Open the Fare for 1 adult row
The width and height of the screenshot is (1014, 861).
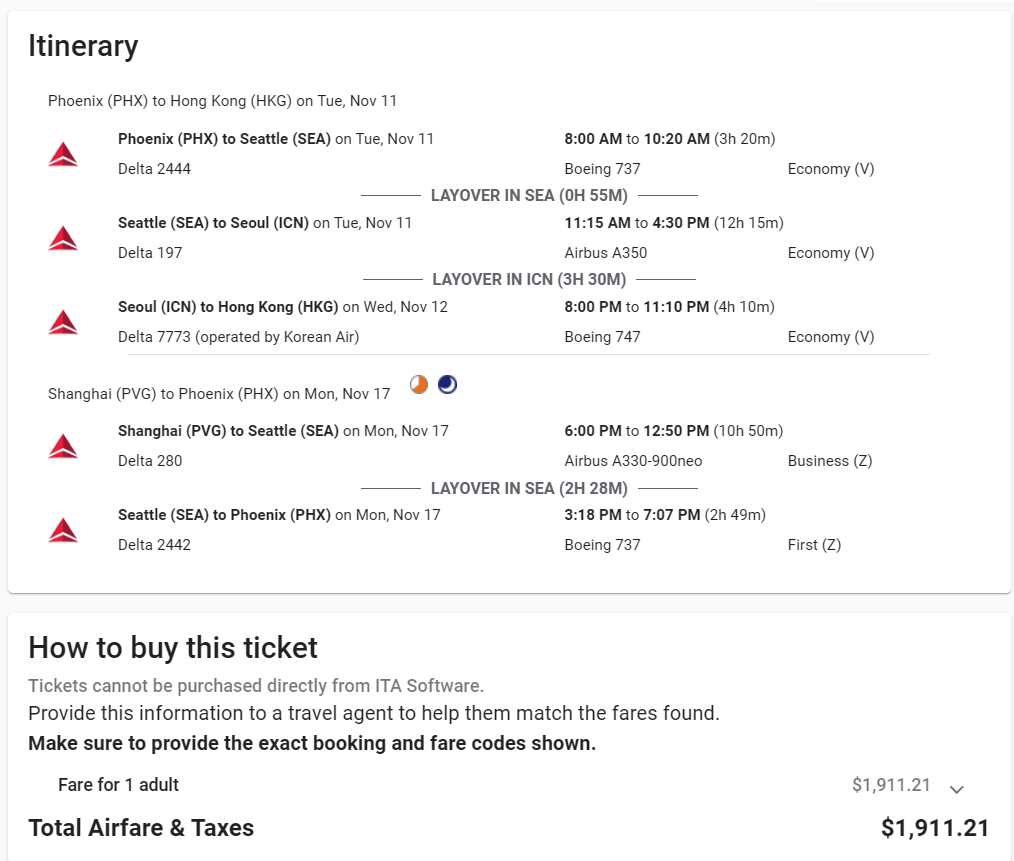119,785
